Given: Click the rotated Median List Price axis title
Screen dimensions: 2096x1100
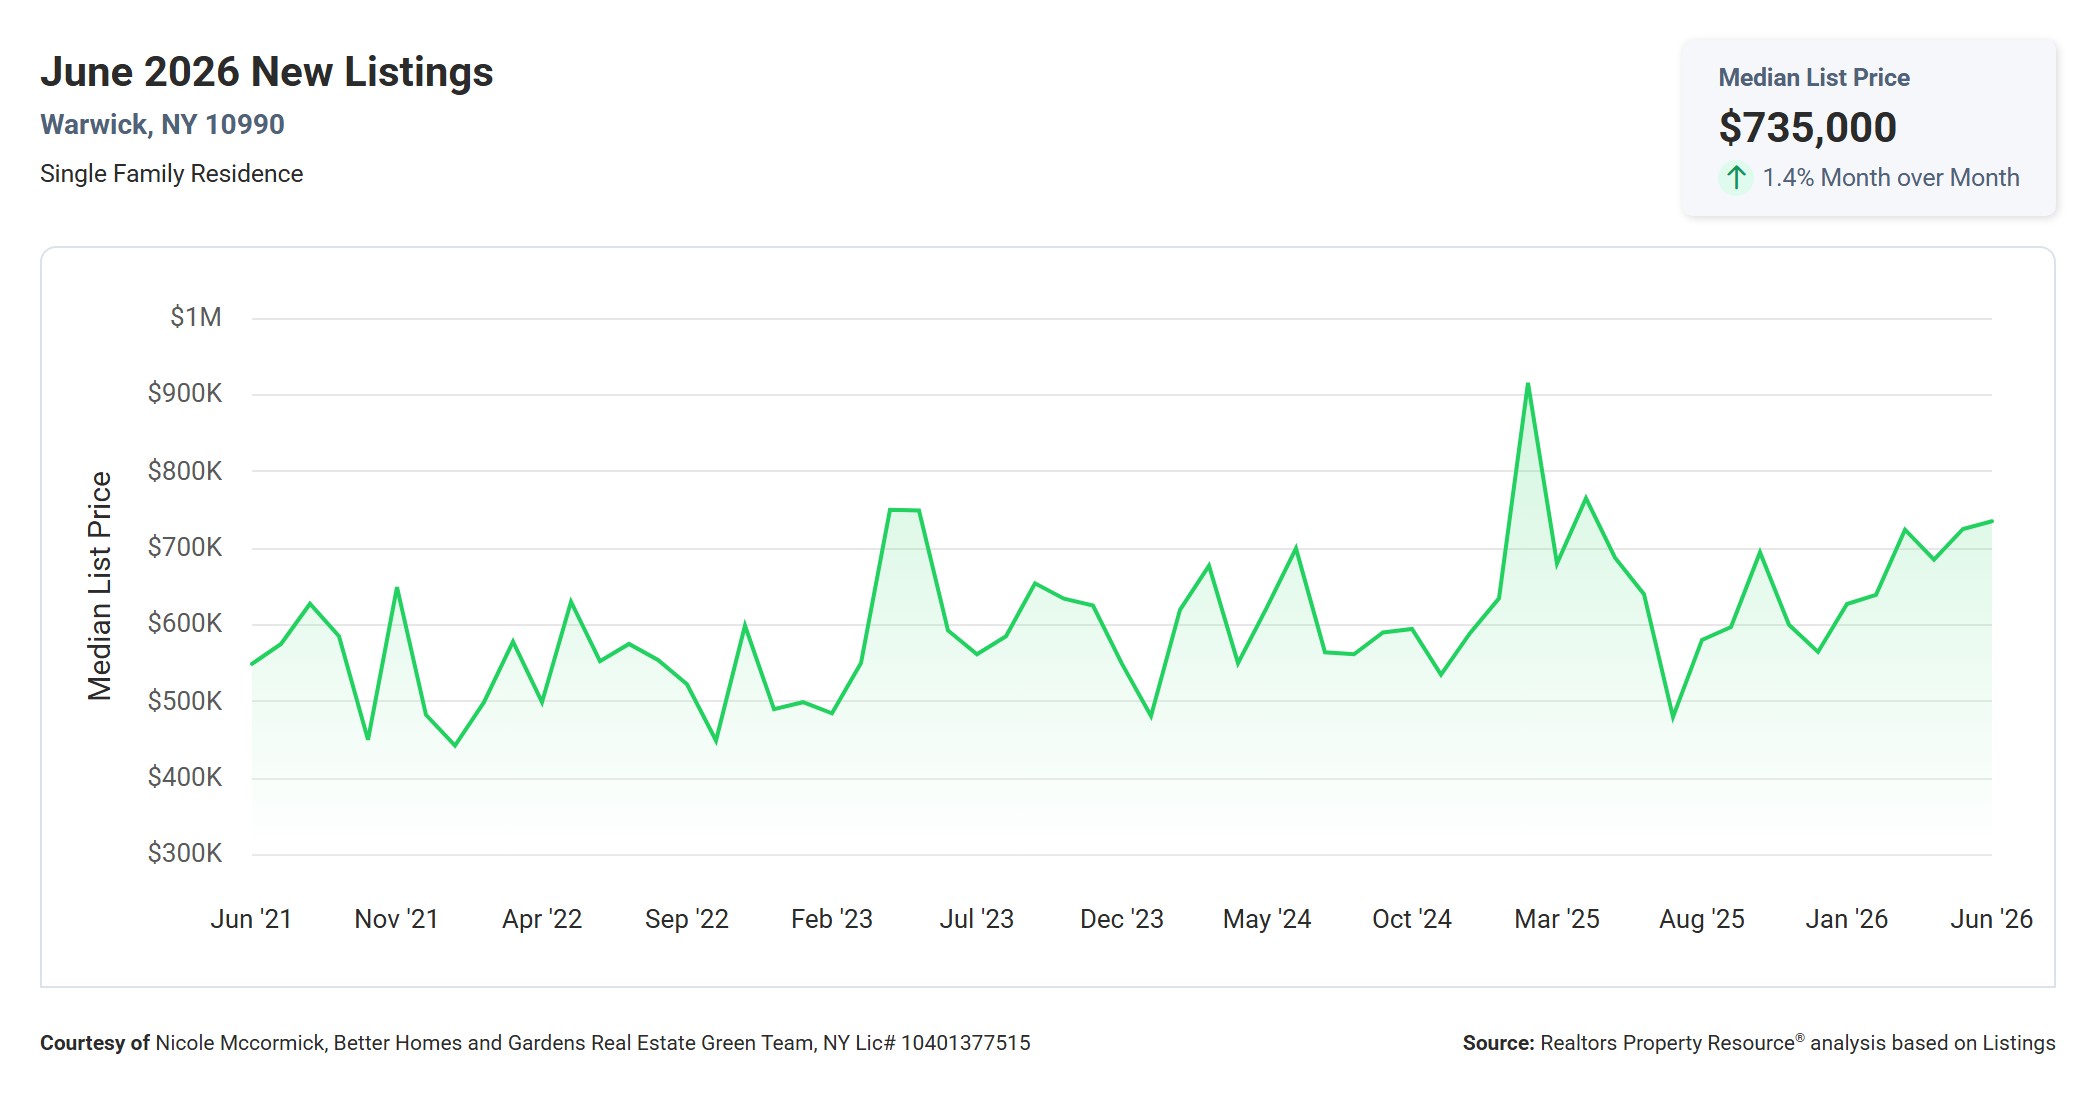Looking at the screenshot, I should click(99, 585).
